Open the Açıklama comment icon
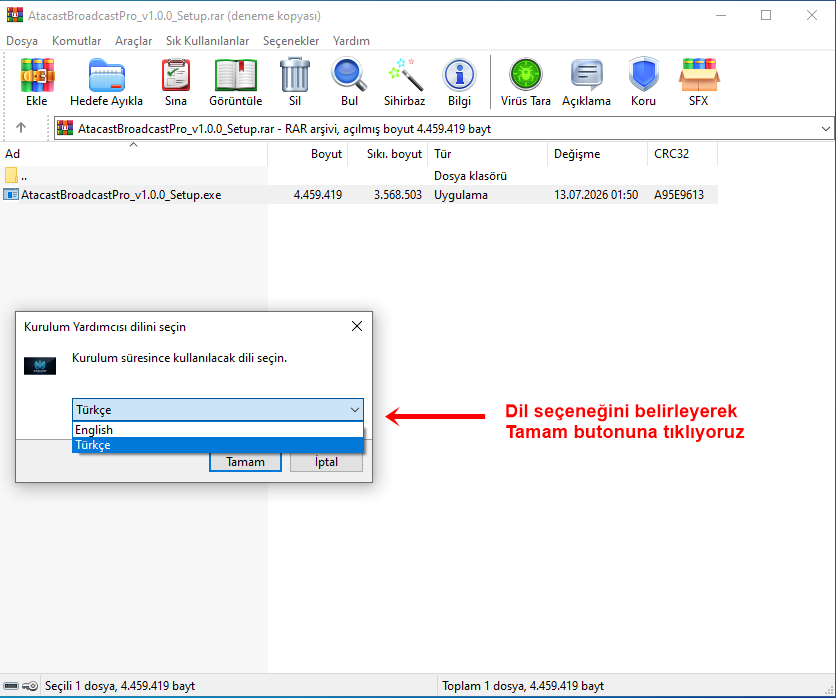 [586, 75]
